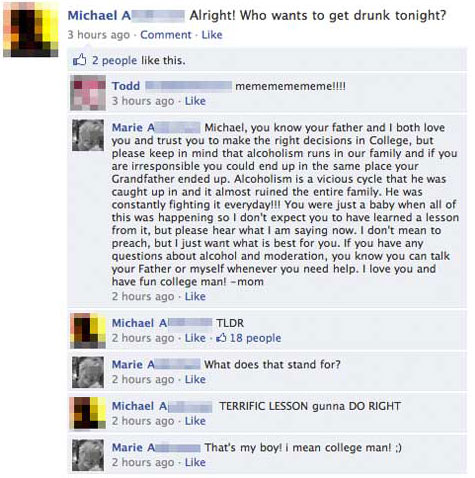Open Marie's avatar on the long comment

pyautogui.click(x=88, y=135)
